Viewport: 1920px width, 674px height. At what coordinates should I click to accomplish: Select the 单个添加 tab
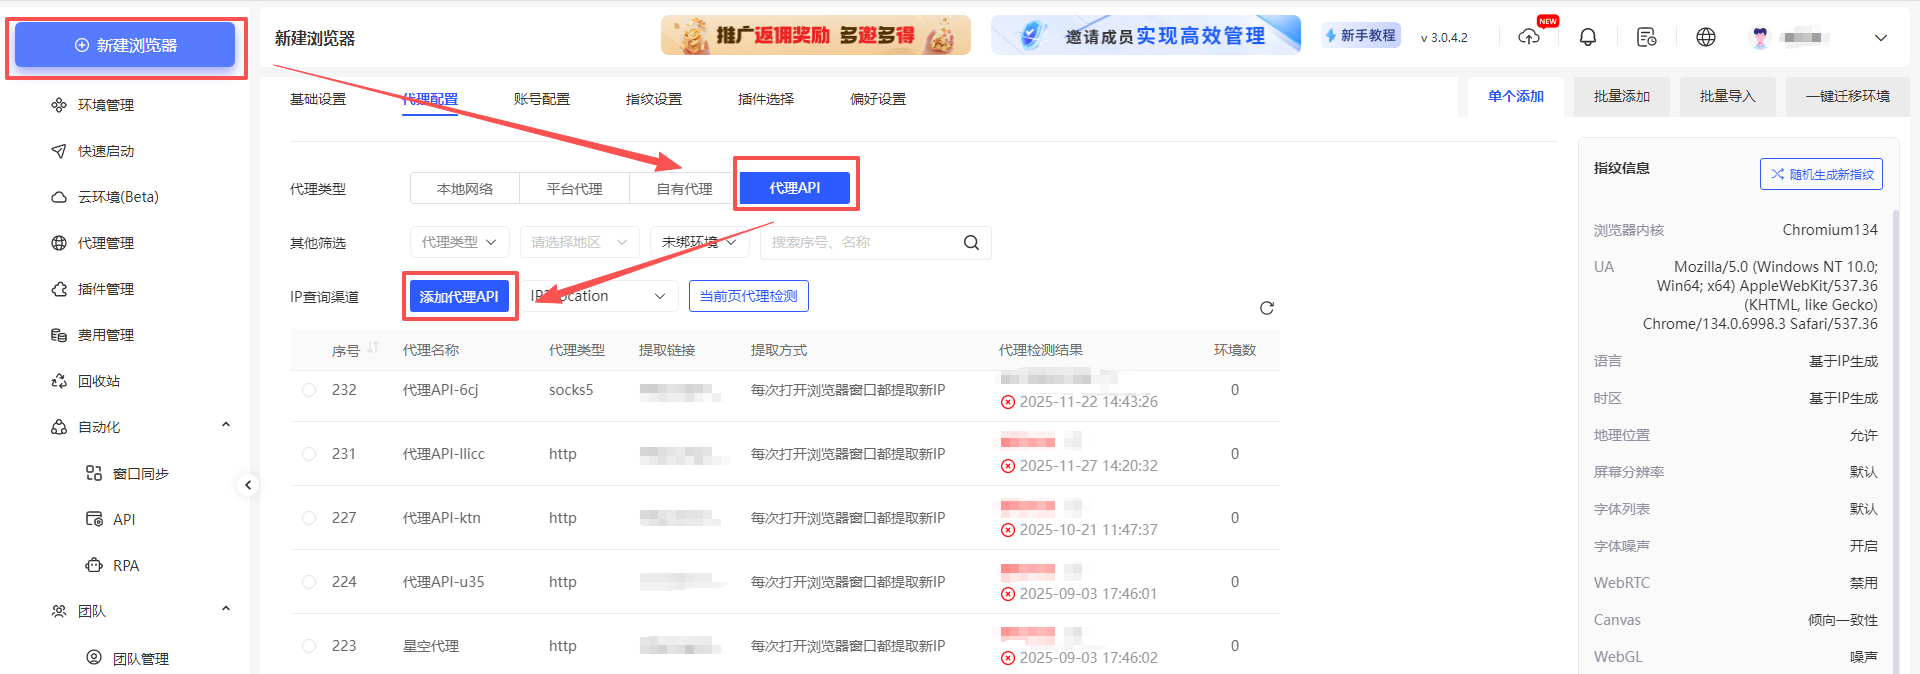1516,97
